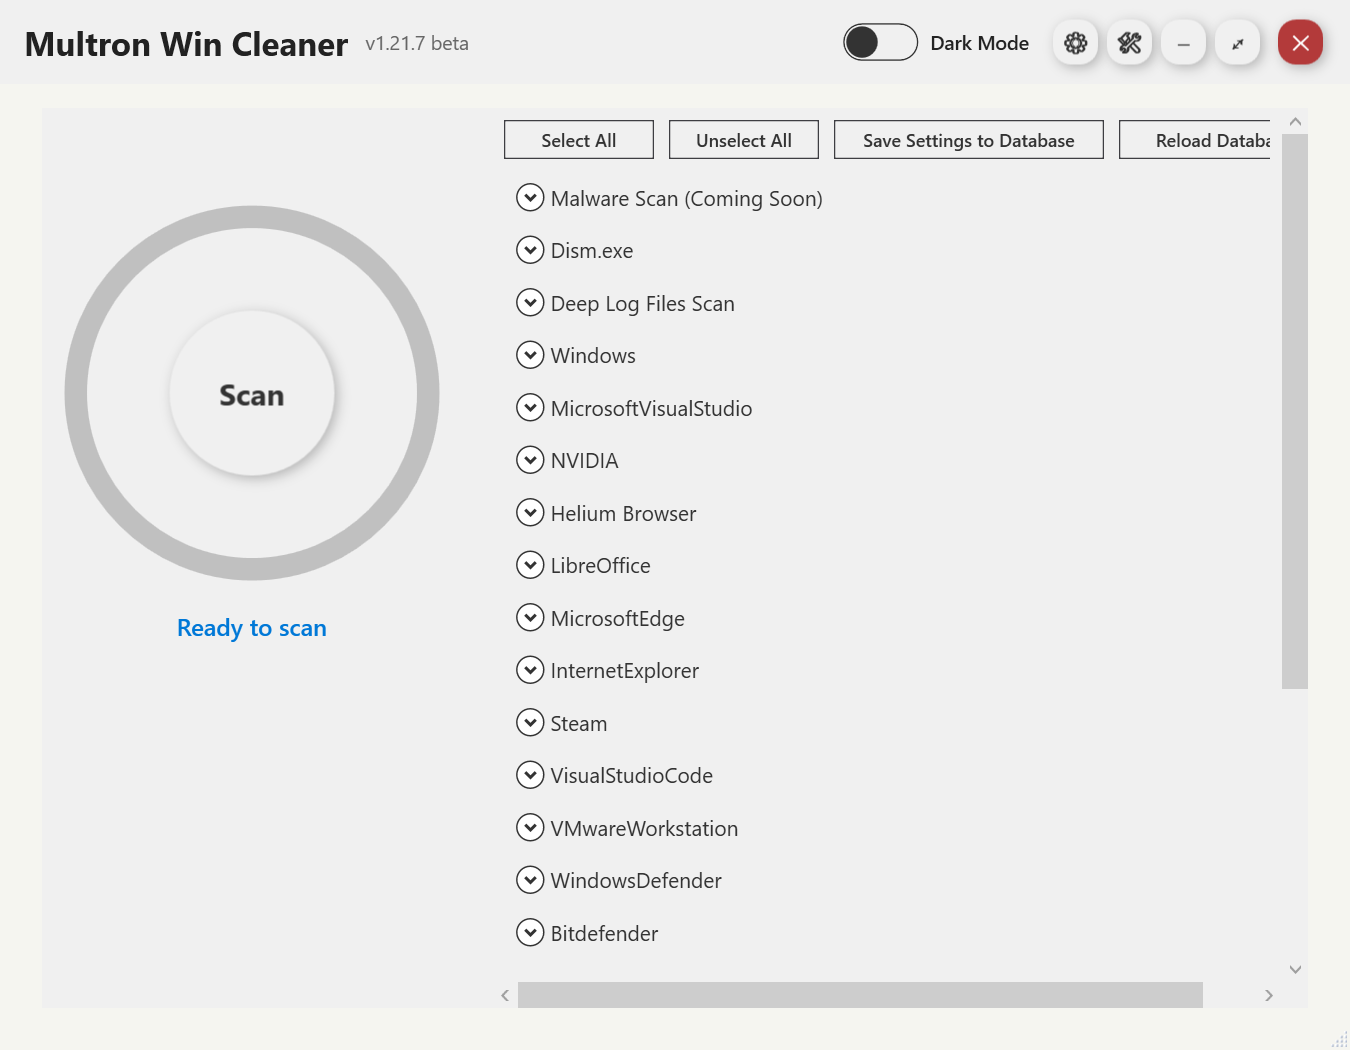
Task: Select the 'InternetExplorer' label text
Action: point(625,671)
